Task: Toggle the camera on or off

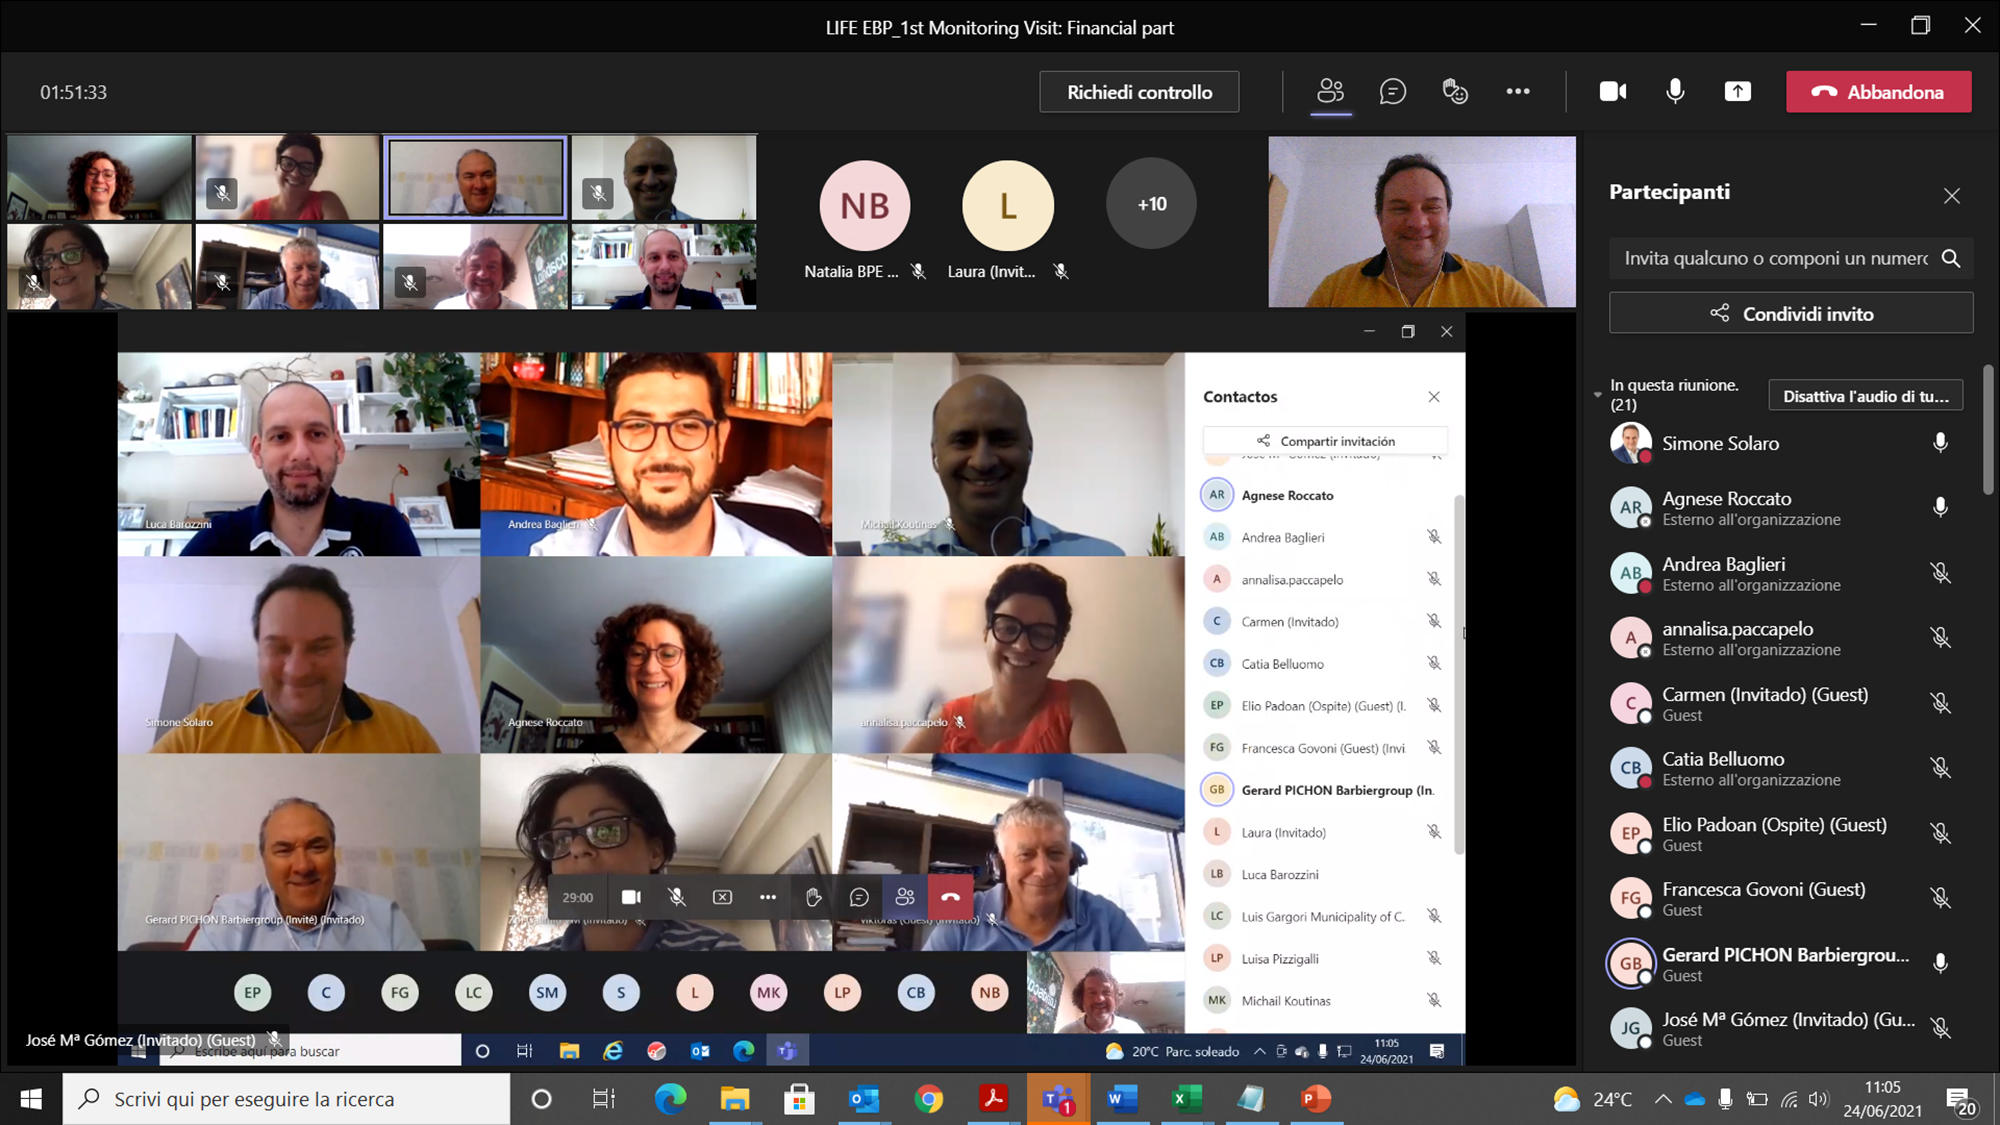Action: 1612,92
